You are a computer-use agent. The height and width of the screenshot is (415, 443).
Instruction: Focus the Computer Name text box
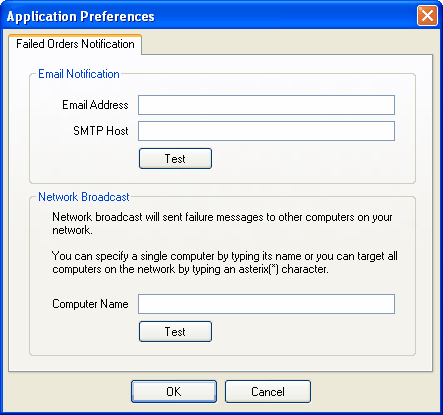pos(266,304)
